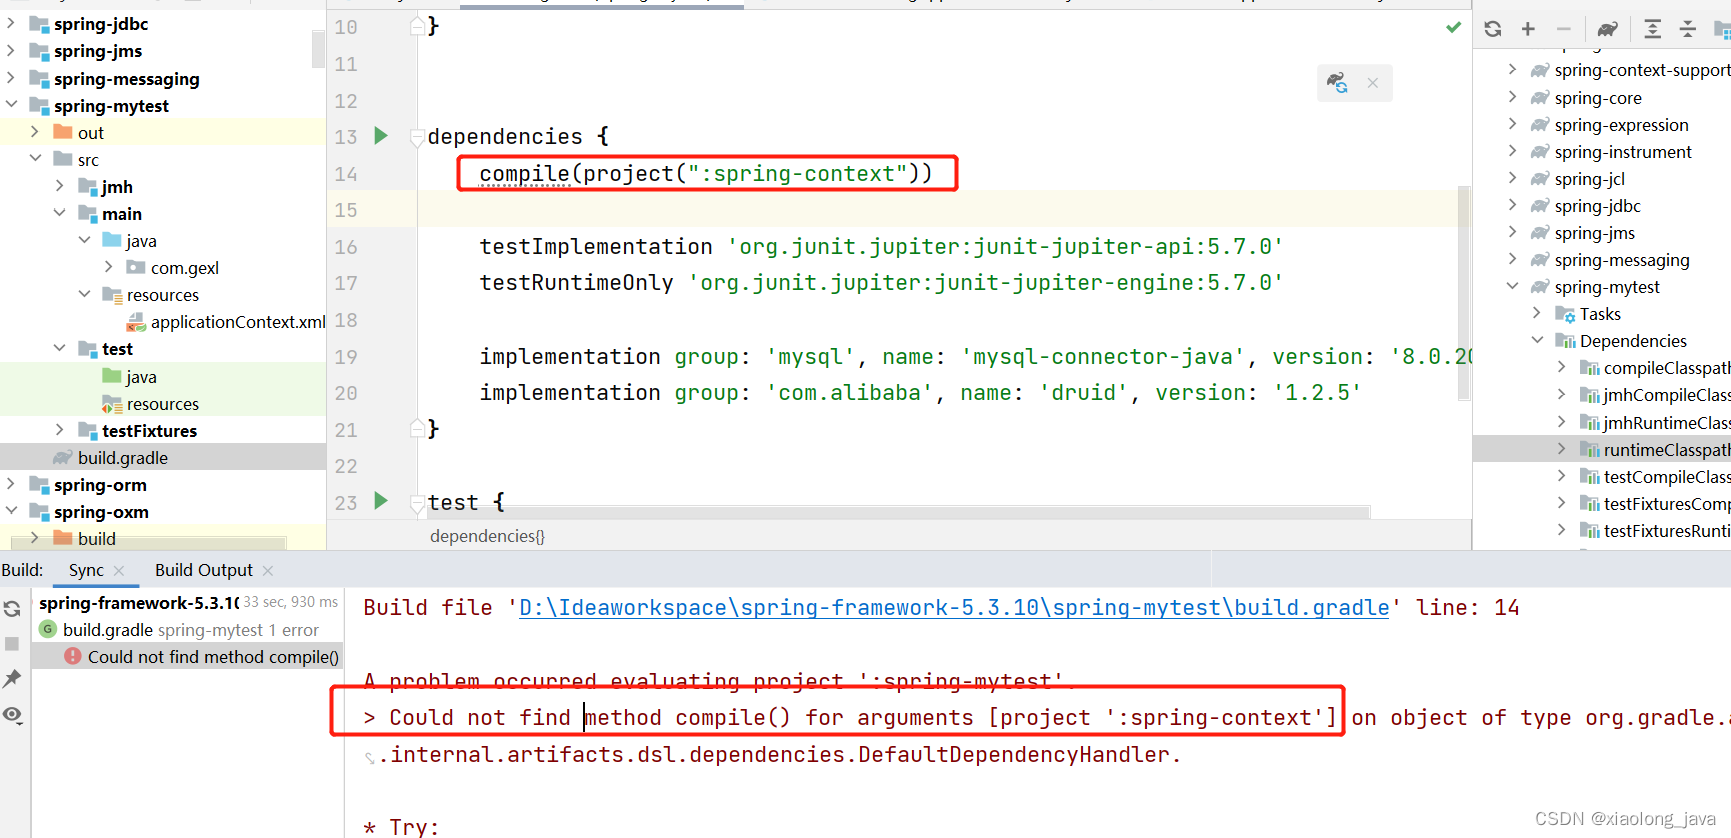
Task: Close the floating Gradle reload popup
Action: [x=1373, y=83]
